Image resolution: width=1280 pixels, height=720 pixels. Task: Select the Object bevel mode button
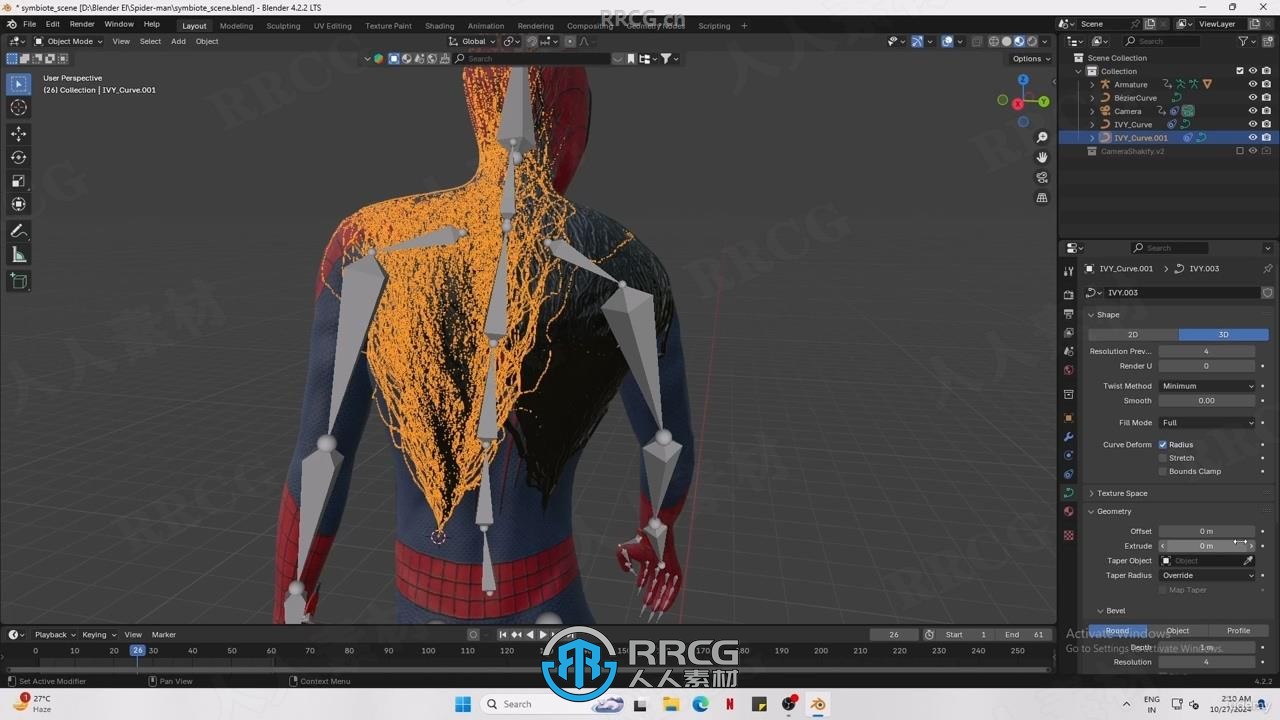[1178, 631]
